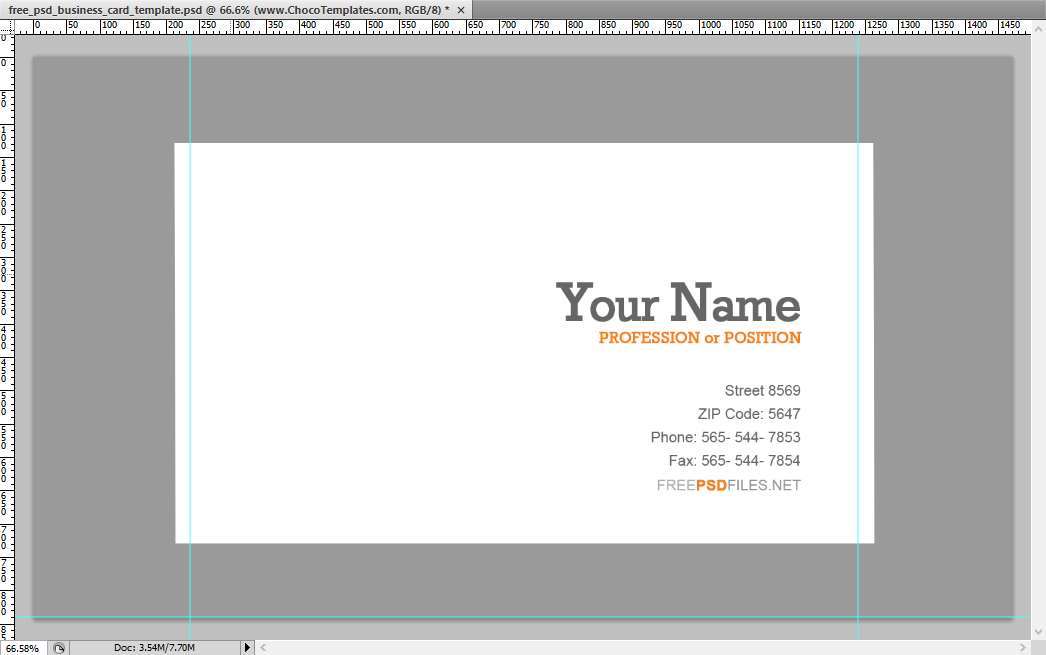The width and height of the screenshot is (1046, 655).
Task: Click the Doc: 3.54M/7.70M status info
Action: (154, 648)
